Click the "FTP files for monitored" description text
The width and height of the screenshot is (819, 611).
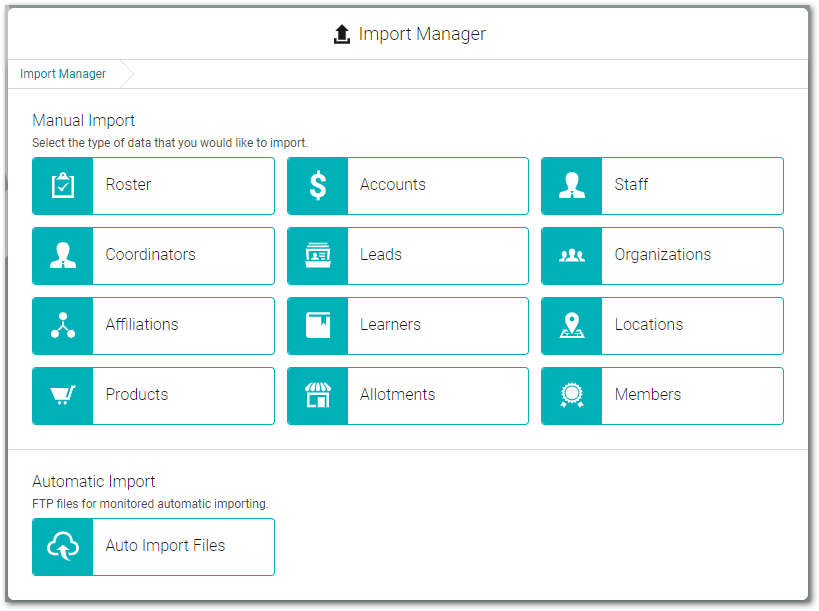150,504
